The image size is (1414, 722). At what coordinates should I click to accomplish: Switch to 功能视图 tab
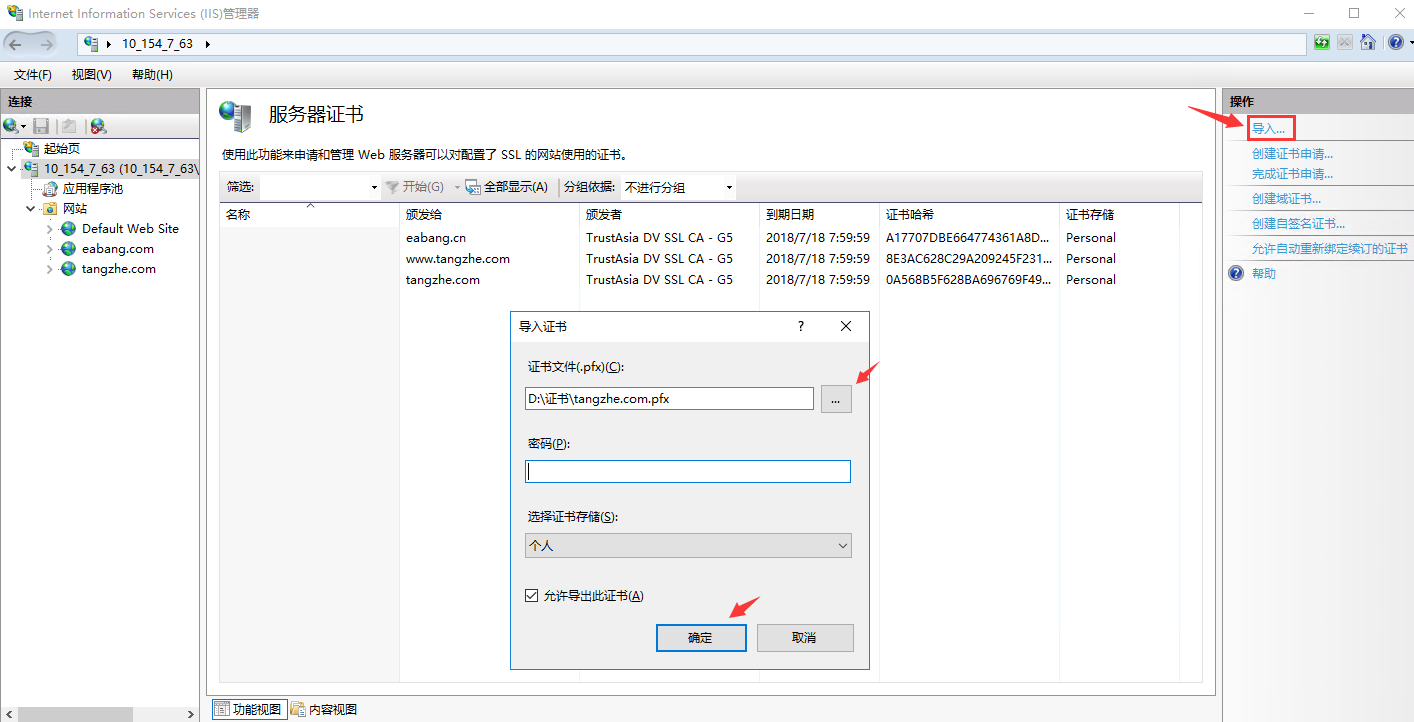[249, 709]
